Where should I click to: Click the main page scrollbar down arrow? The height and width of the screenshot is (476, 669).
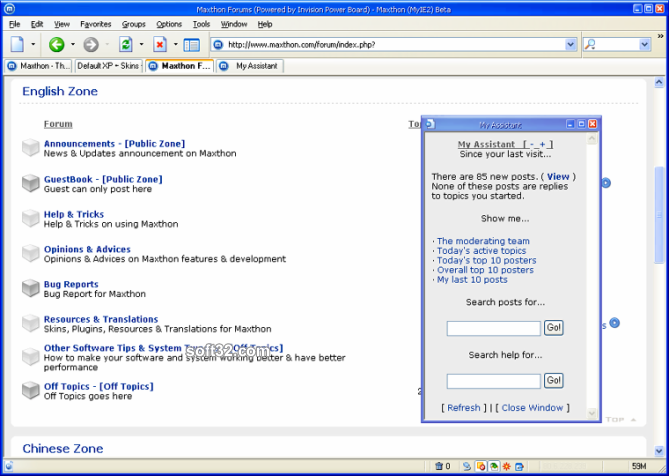tap(659, 450)
